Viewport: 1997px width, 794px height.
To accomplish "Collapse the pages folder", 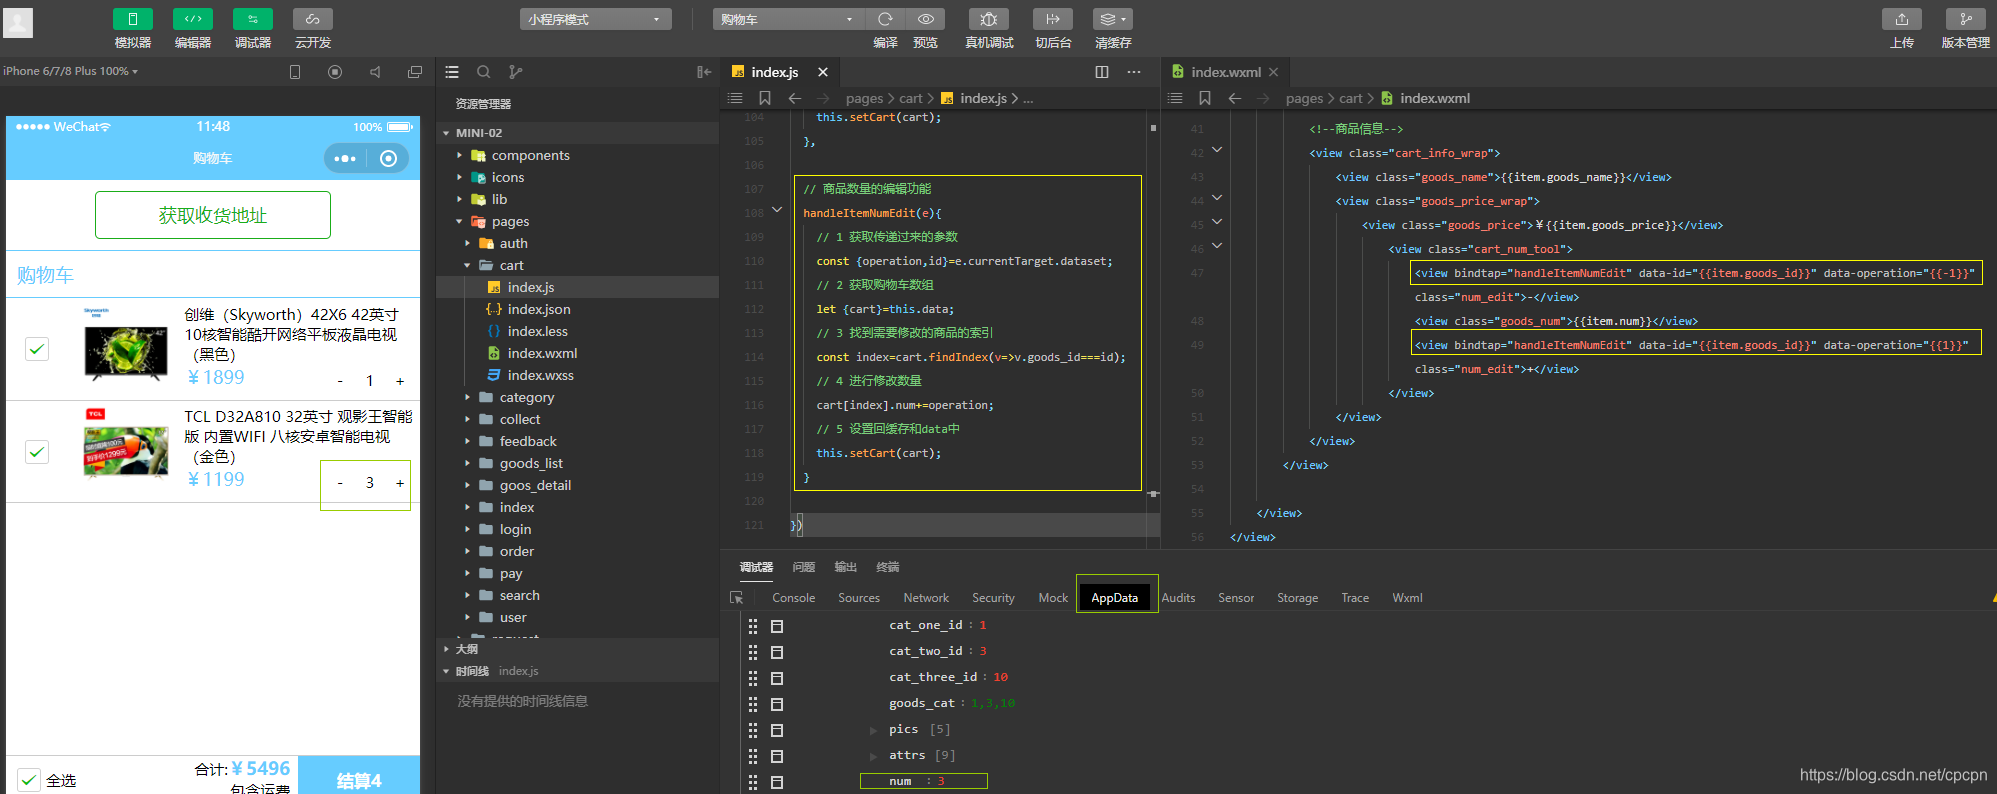I will tap(460, 222).
